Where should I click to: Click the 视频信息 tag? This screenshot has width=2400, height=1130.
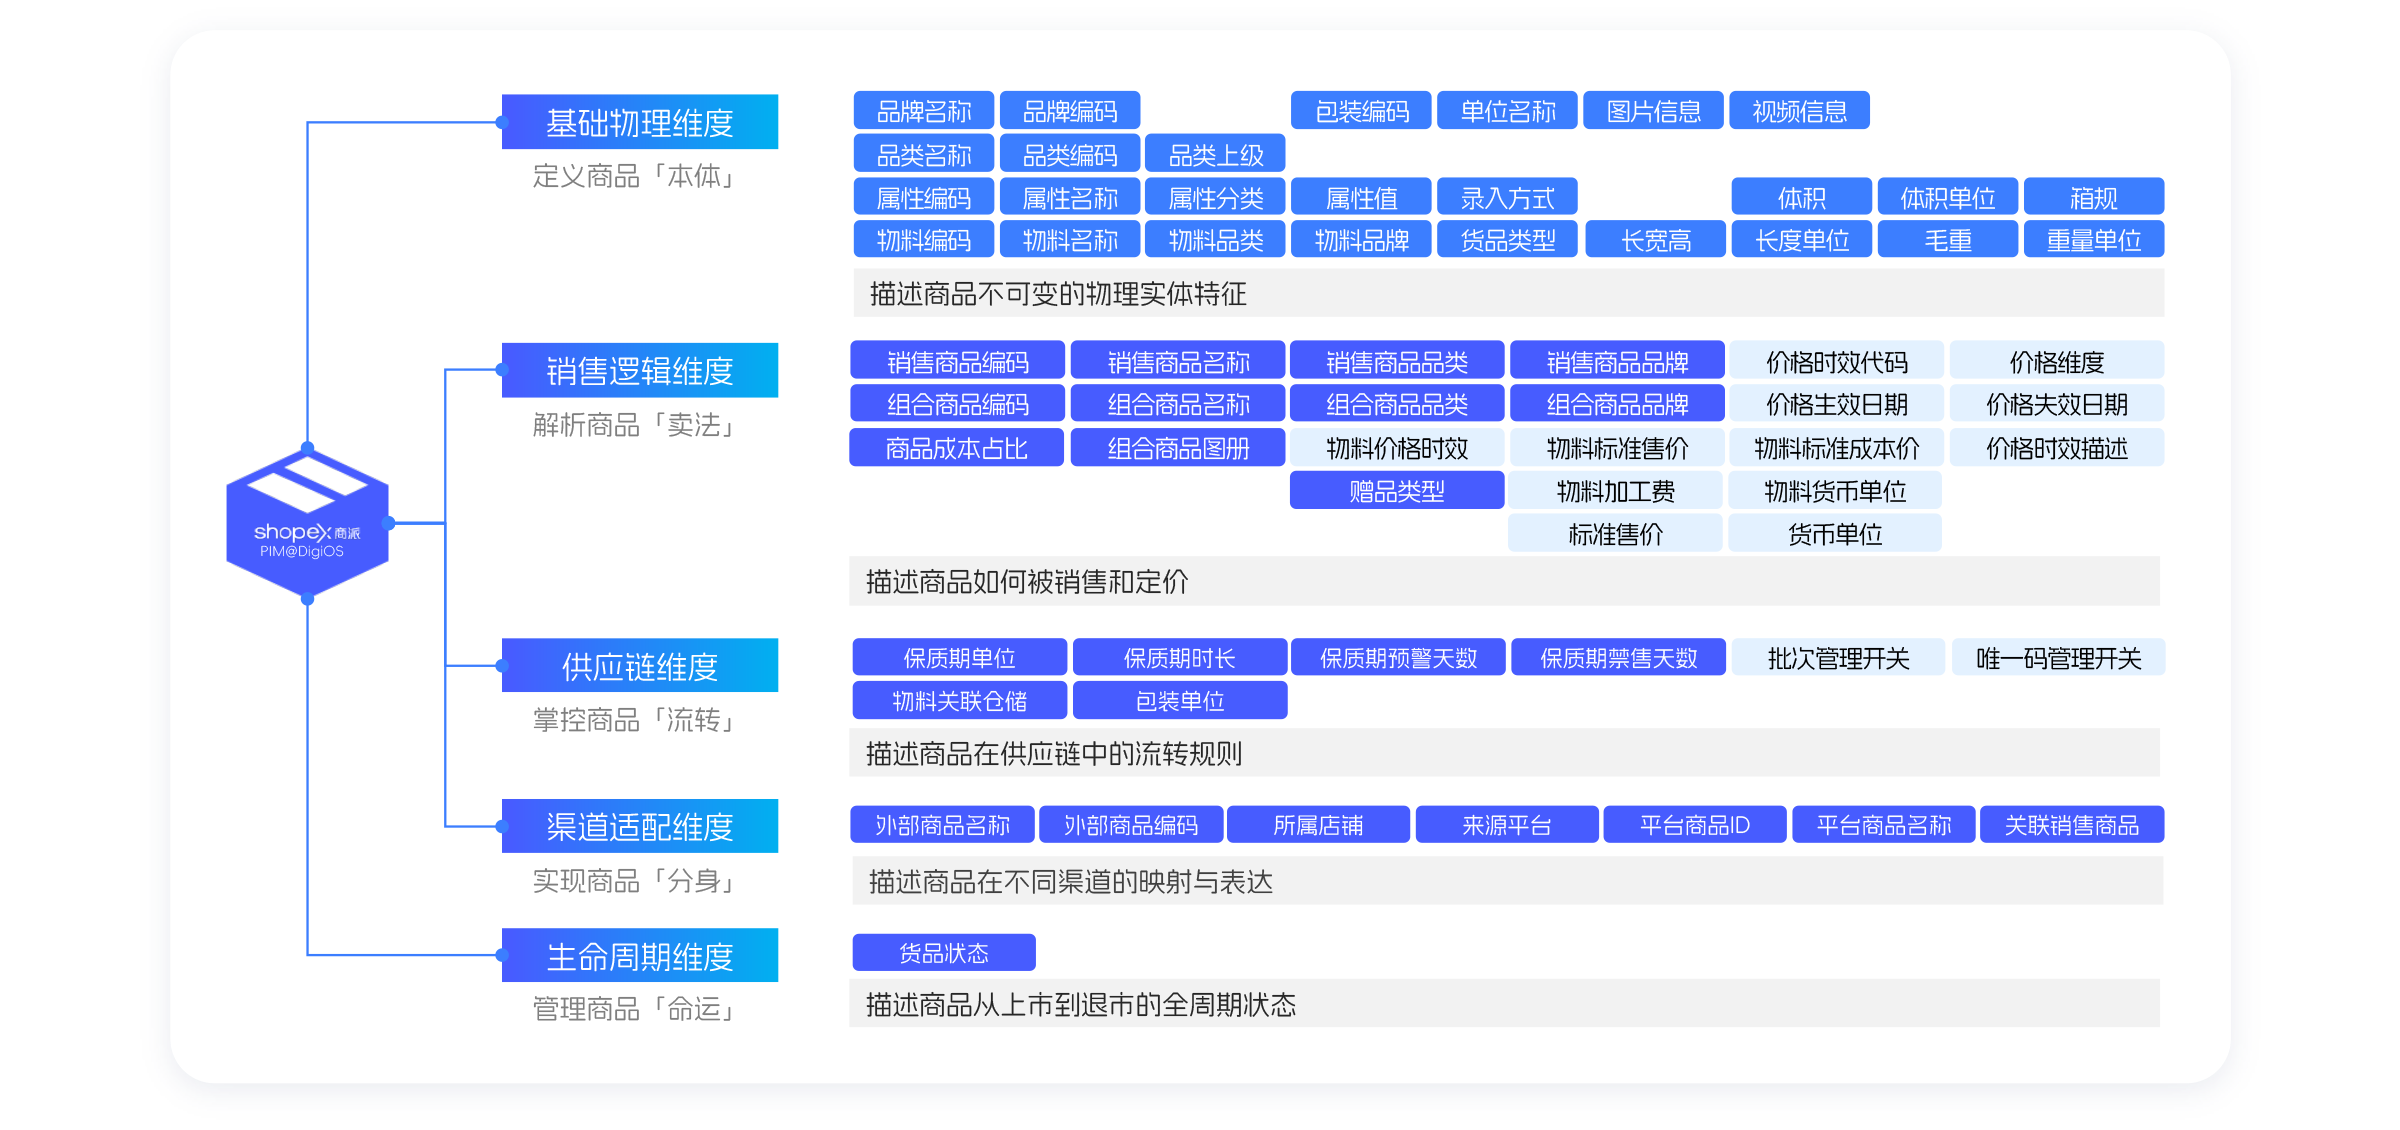click(x=1799, y=111)
